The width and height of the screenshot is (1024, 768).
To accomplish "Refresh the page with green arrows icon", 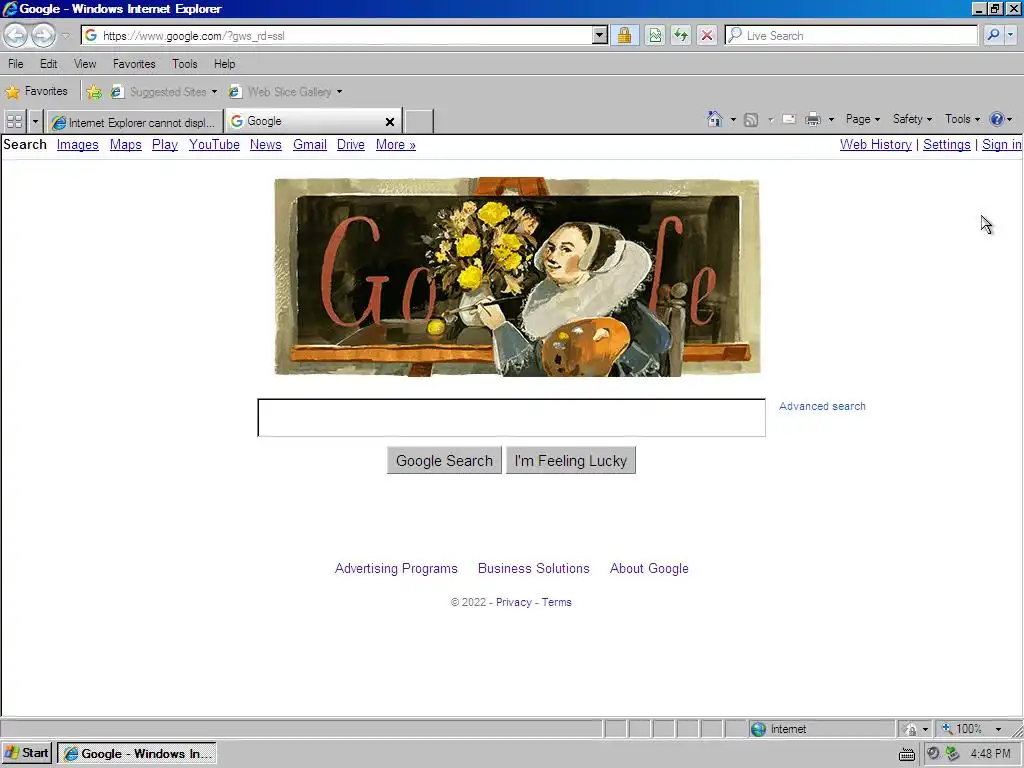I will point(681,35).
